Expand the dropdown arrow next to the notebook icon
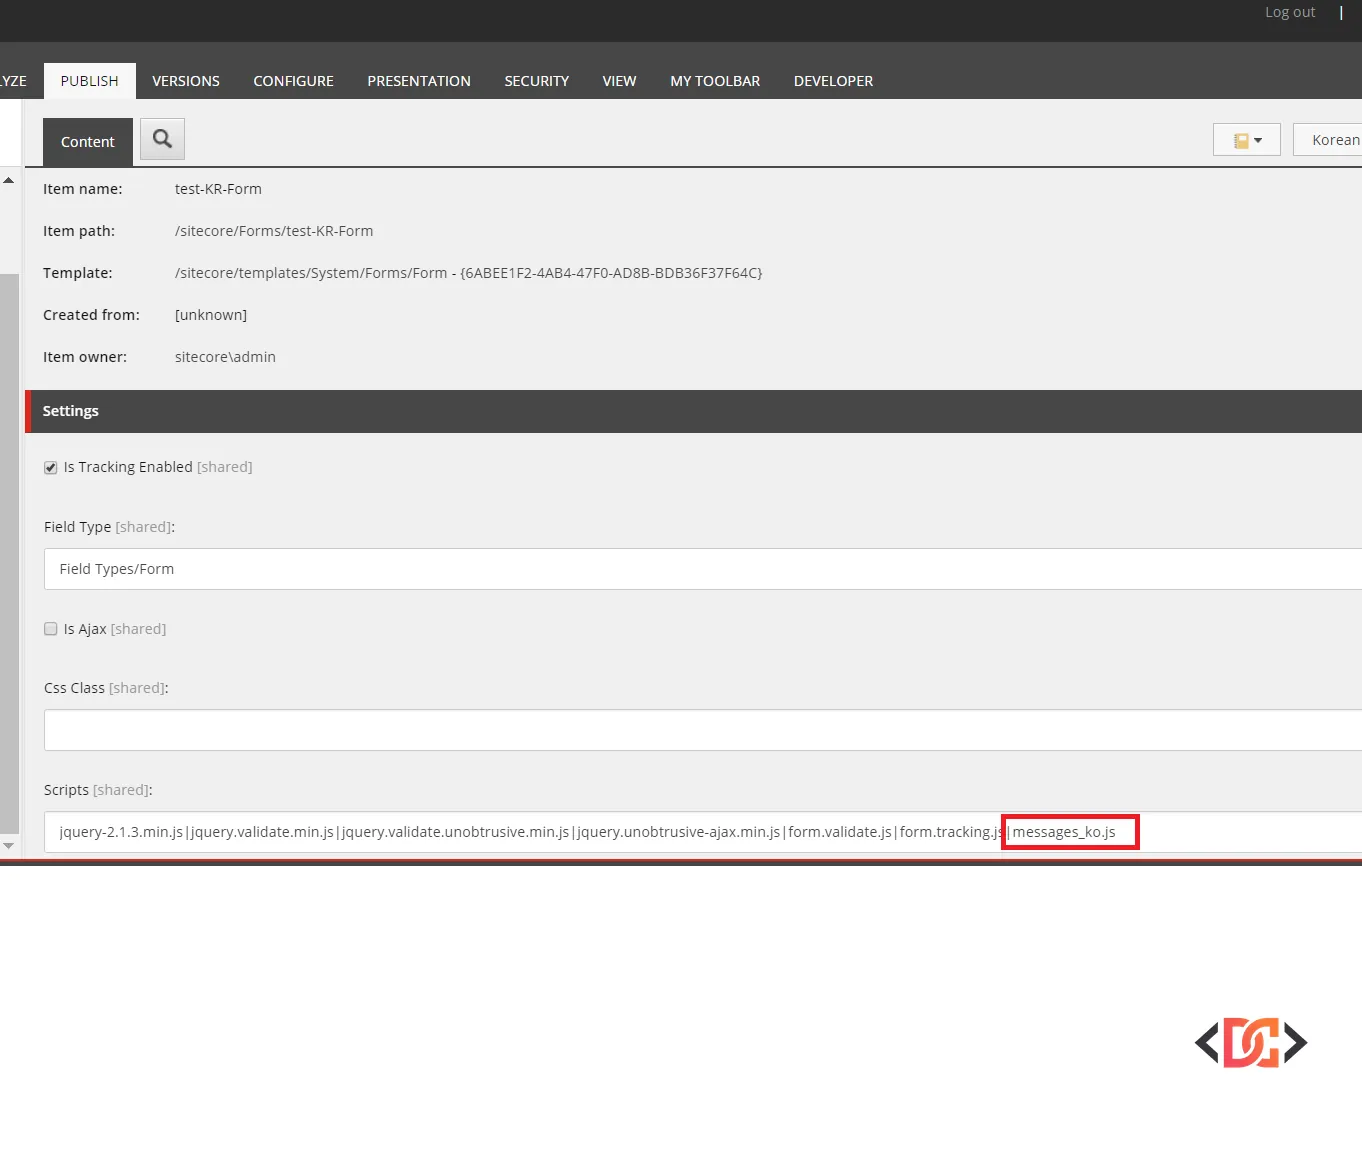Image resolution: width=1362 pixels, height=1170 pixels. pos(1262,139)
